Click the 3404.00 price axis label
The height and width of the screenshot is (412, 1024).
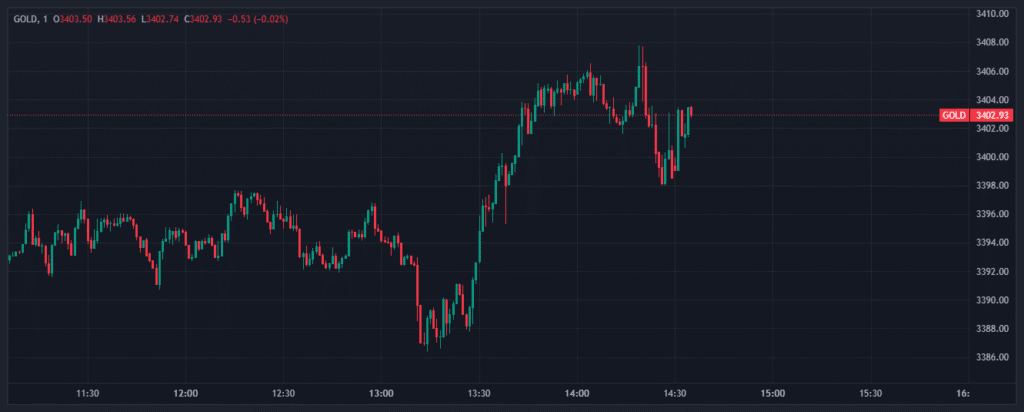click(992, 100)
